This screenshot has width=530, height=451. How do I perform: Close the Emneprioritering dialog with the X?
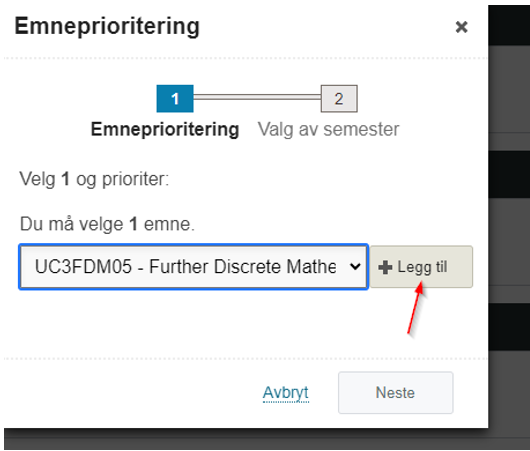point(461,27)
